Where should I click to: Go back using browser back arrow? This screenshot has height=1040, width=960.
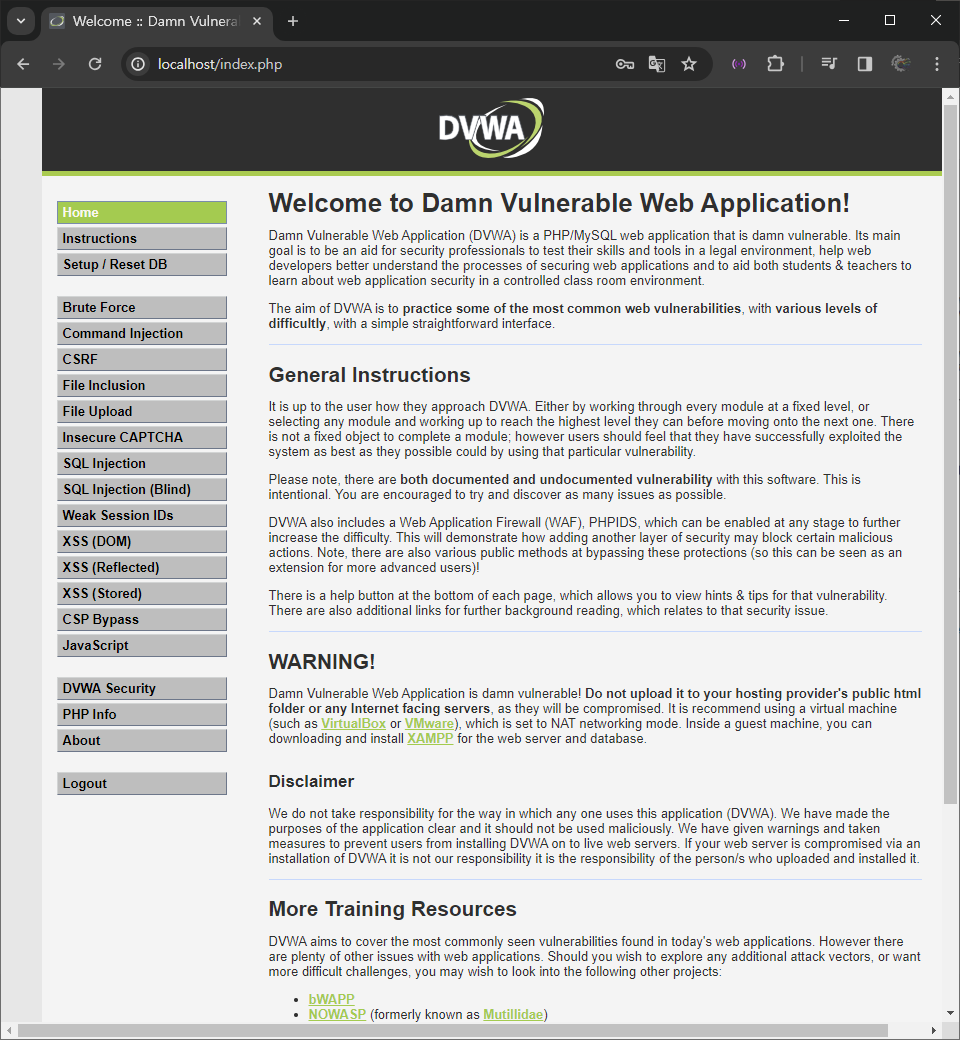[23, 64]
